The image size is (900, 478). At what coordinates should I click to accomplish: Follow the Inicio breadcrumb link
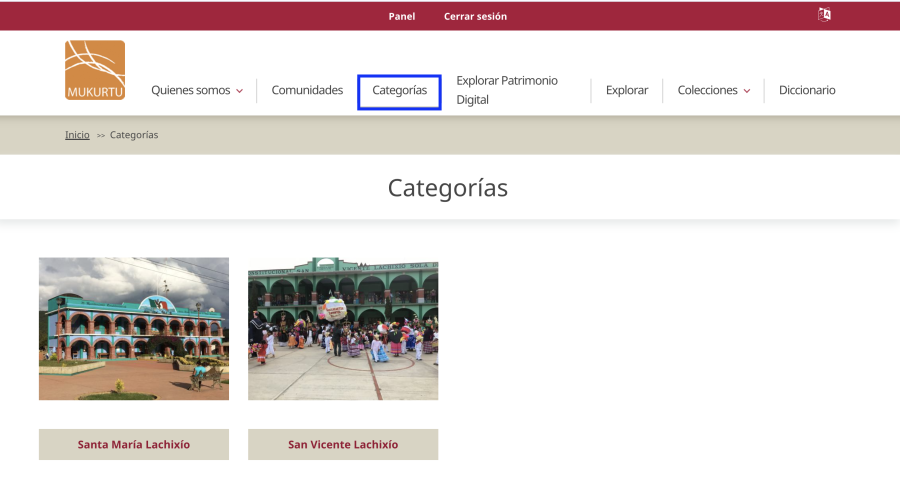coord(77,135)
